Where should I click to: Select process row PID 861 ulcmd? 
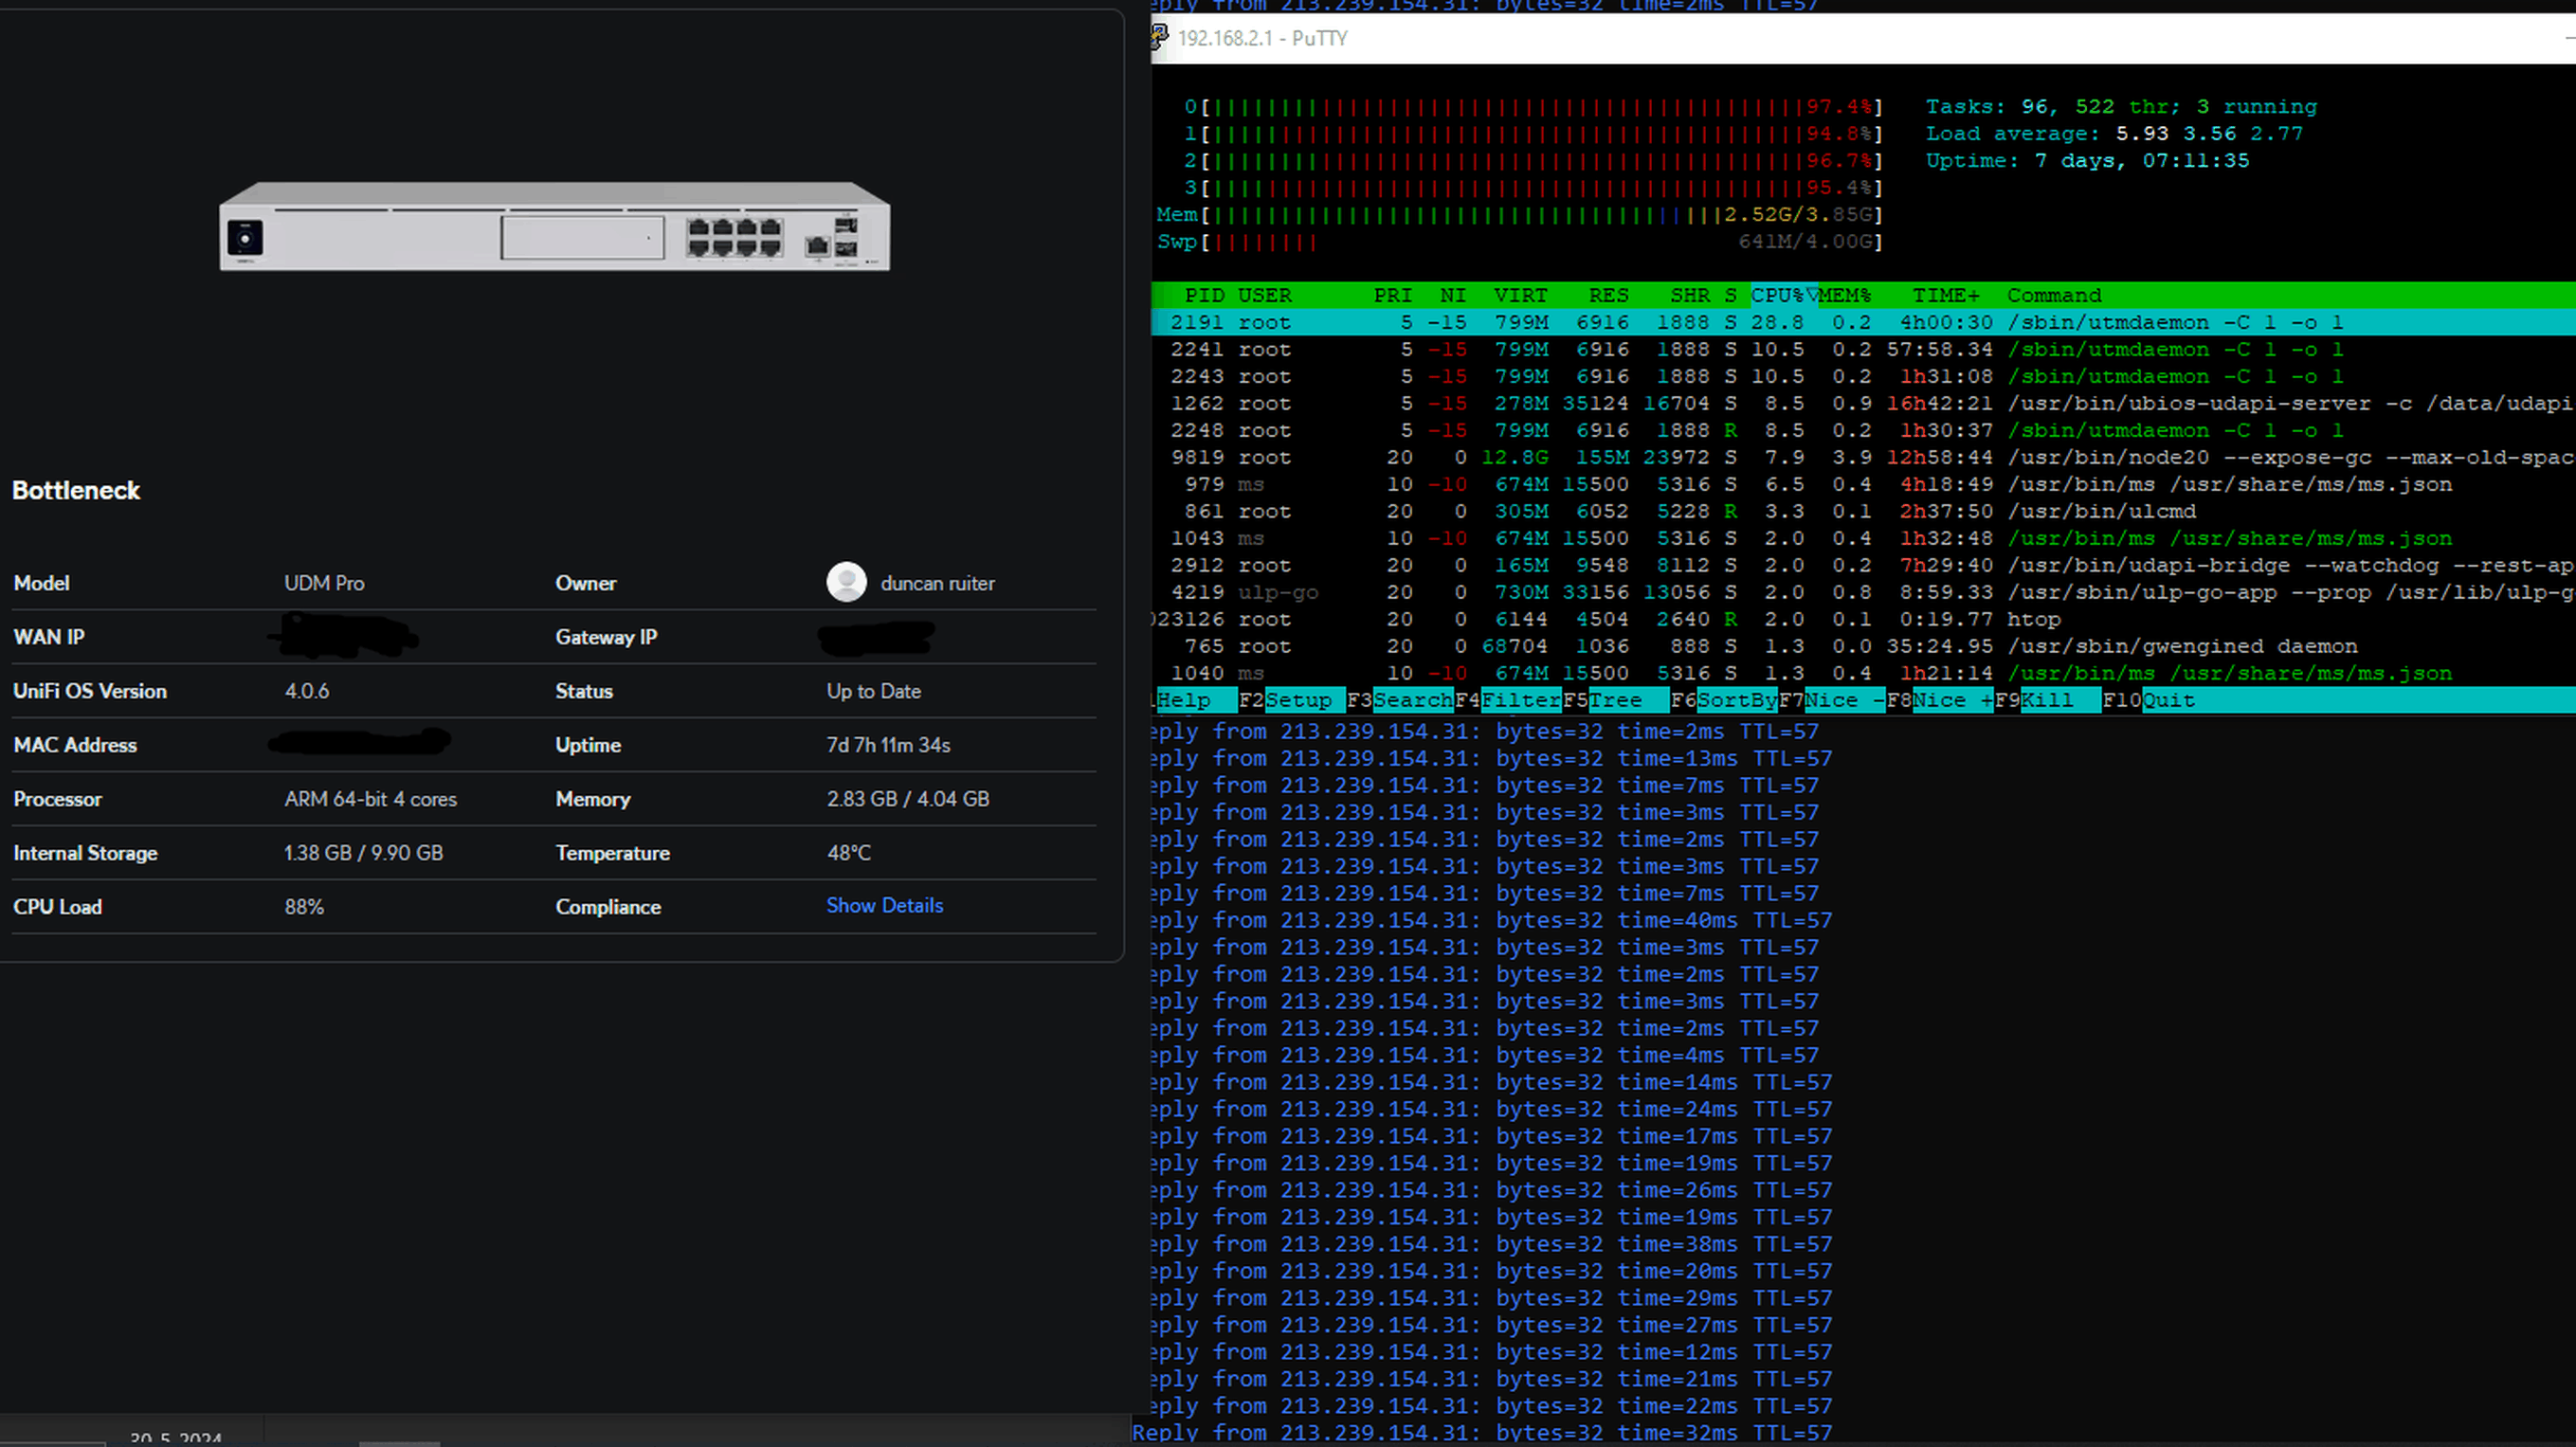pyautogui.click(x=1863, y=511)
